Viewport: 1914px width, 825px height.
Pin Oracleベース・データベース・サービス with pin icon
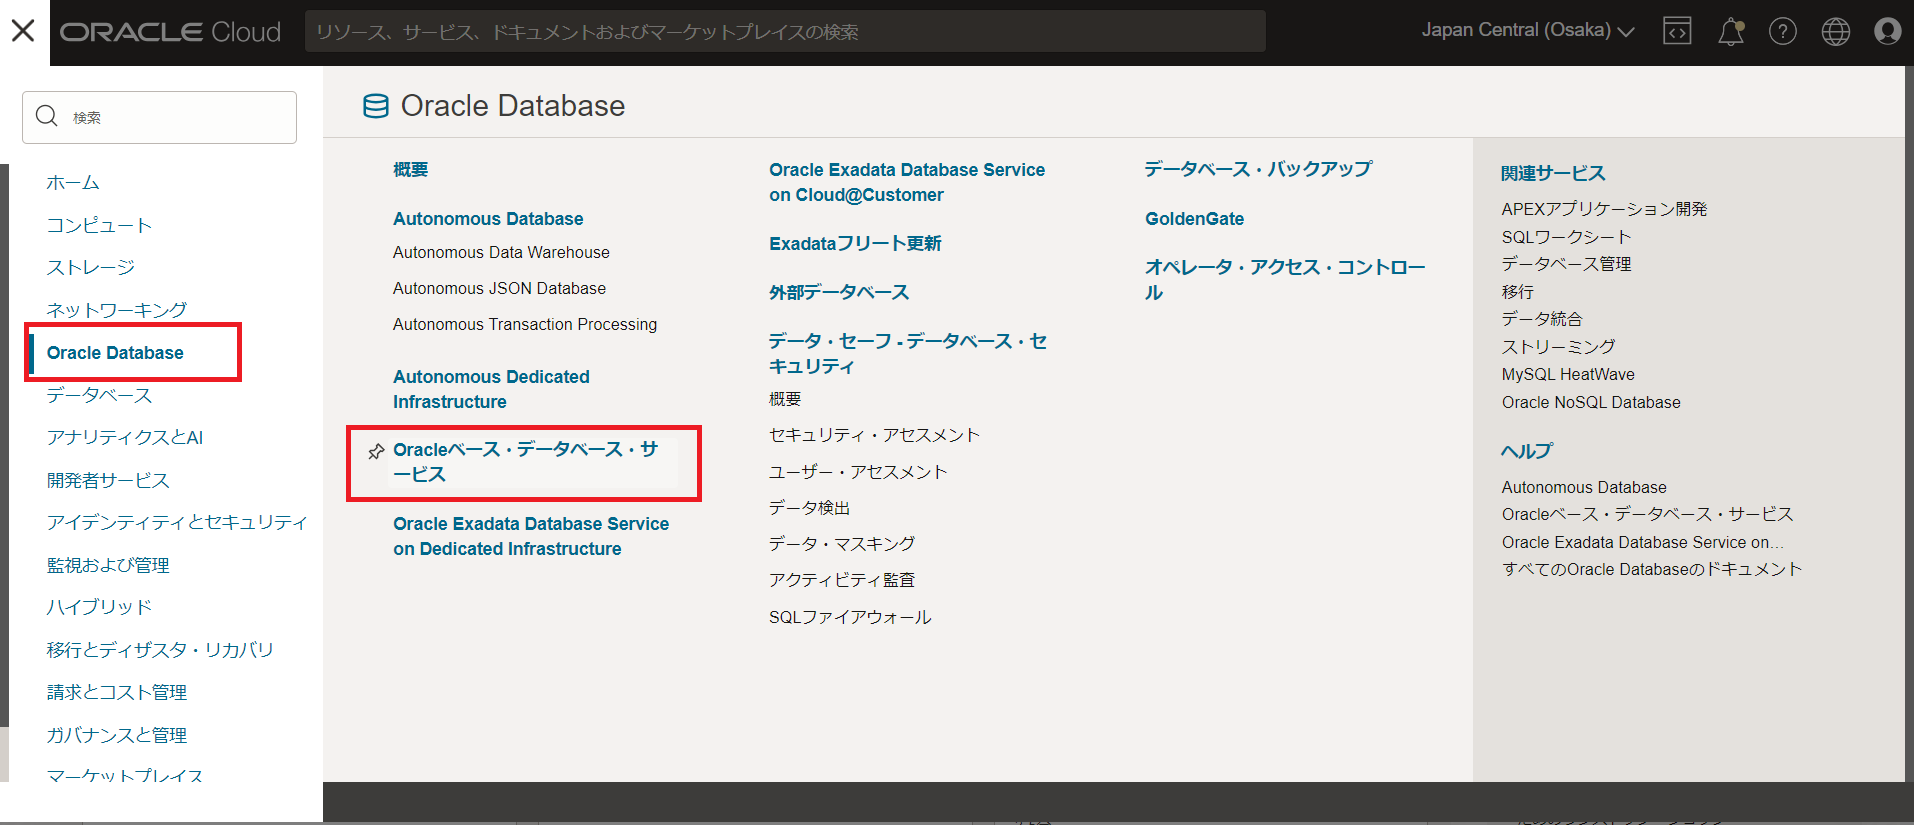(x=376, y=452)
